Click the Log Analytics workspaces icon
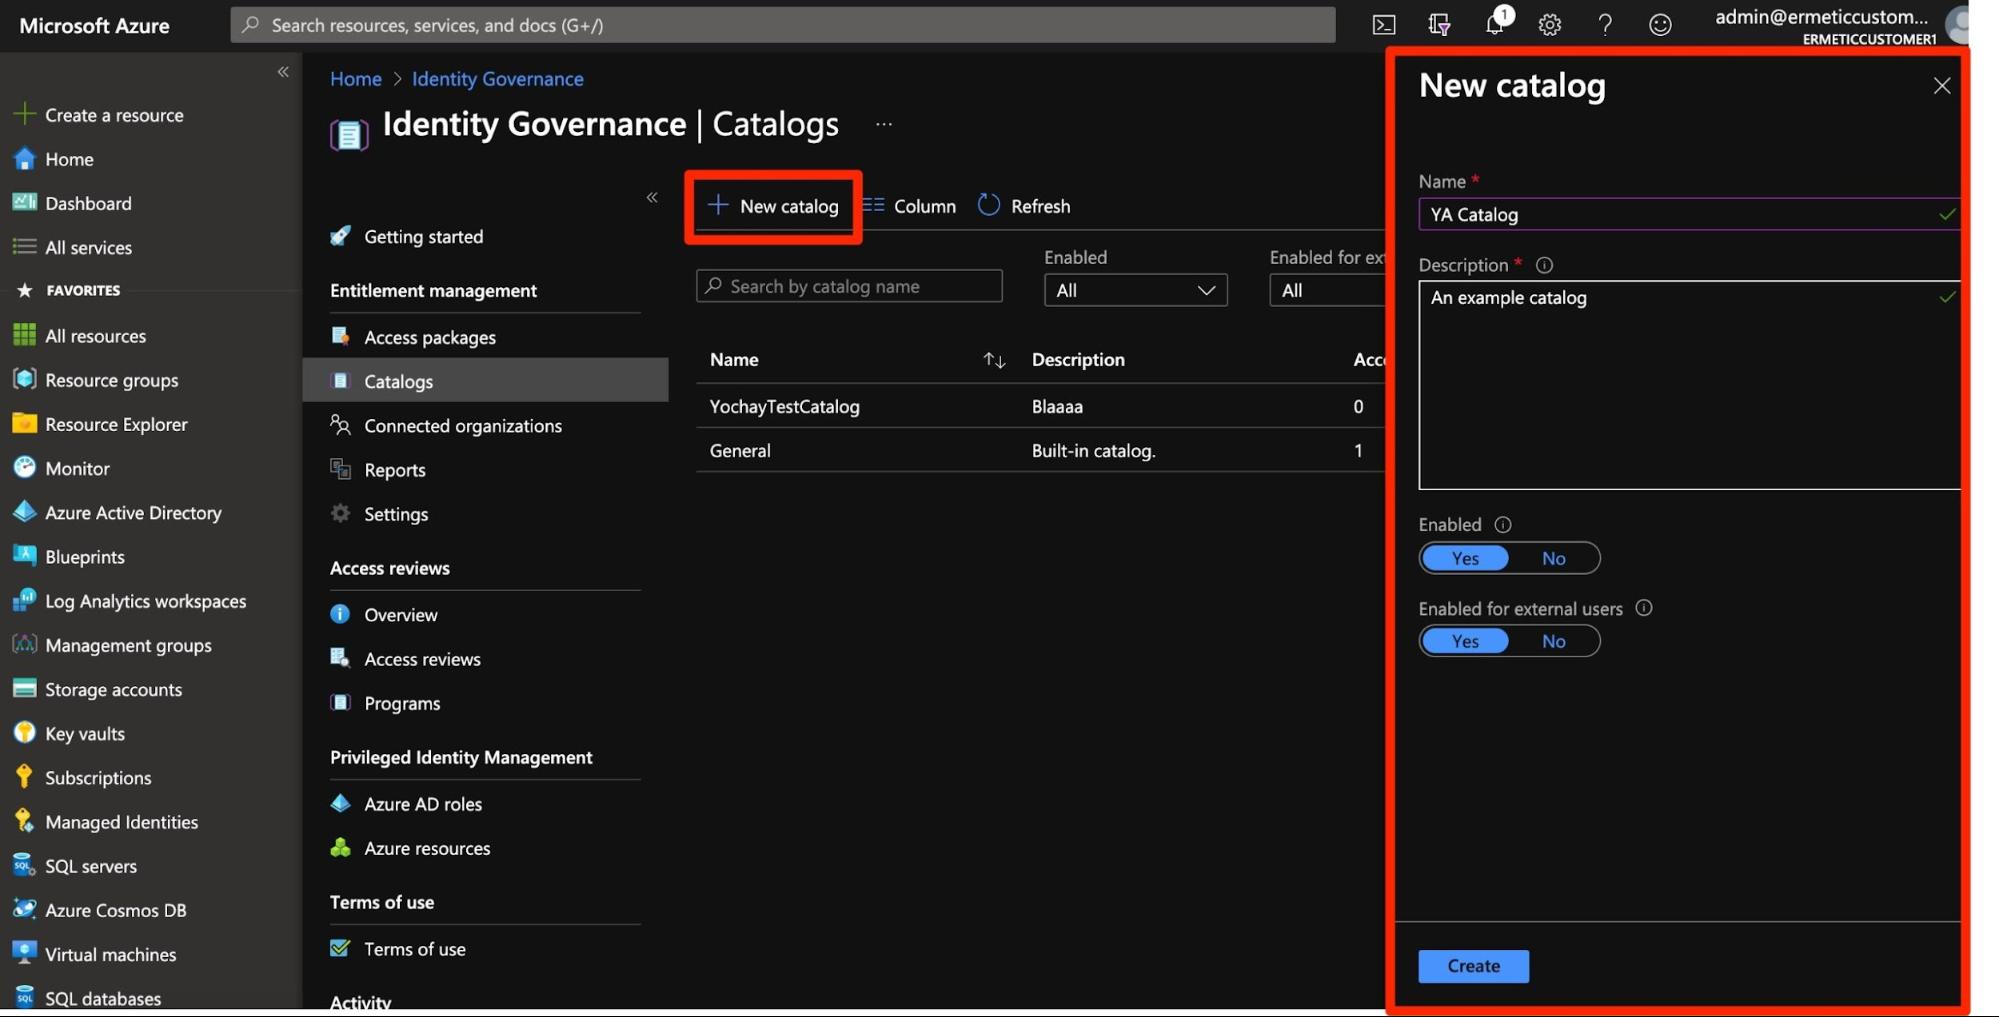Image resolution: width=1999 pixels, height=1017 pixels. [x=24, y=600]
